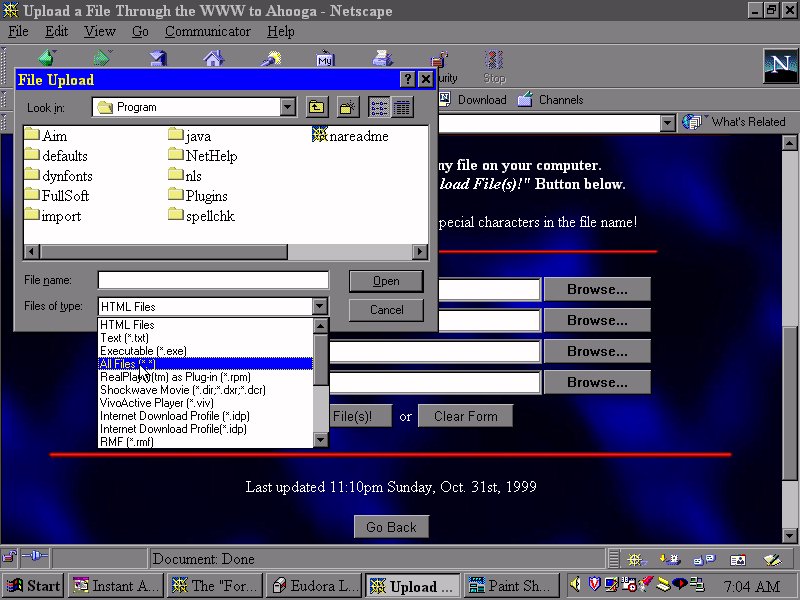Select Text (*.txt) from file type list
This screenshot has width=800, height=600.
point(125,338)
